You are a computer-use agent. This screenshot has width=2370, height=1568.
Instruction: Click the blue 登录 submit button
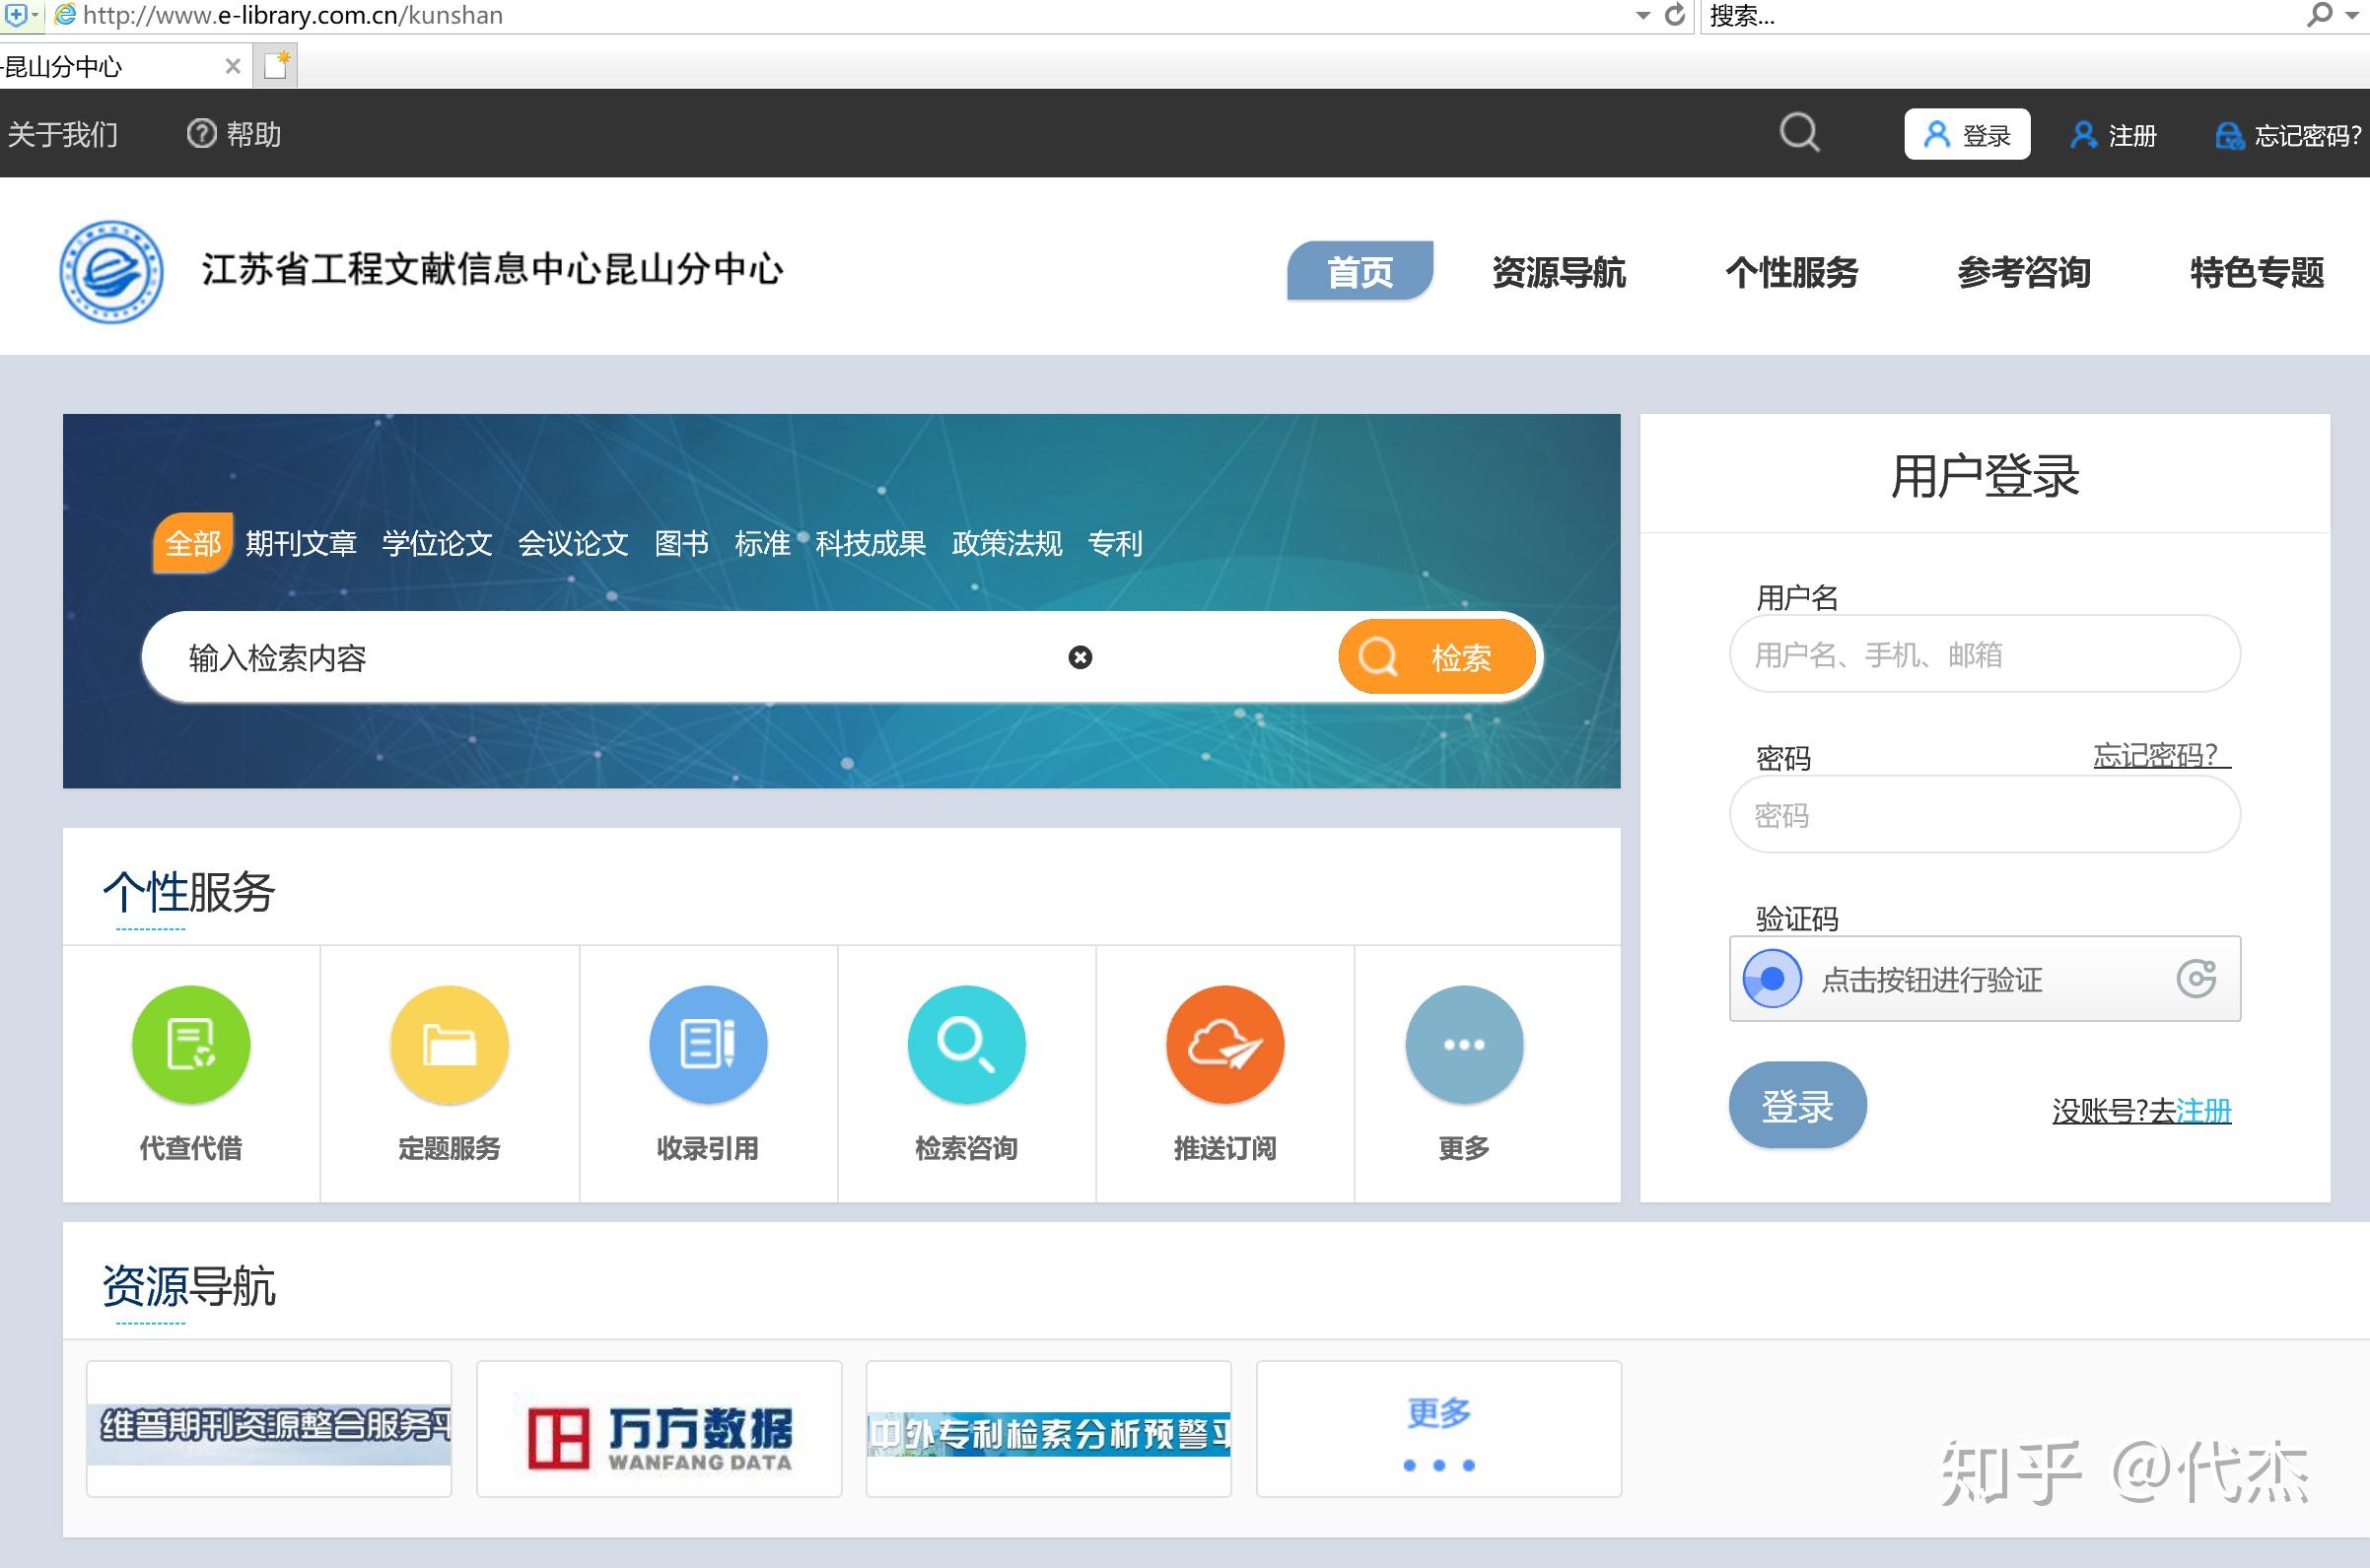tap(1797, 1105)
